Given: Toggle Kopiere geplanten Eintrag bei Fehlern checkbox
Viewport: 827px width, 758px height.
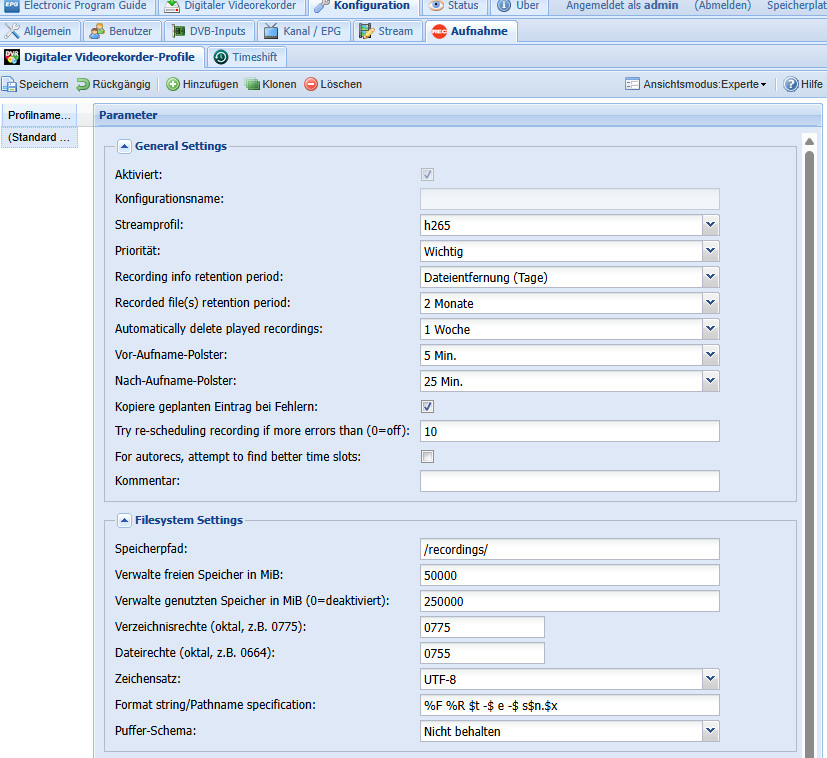Looking at the screenshot, I should point(427,406).
